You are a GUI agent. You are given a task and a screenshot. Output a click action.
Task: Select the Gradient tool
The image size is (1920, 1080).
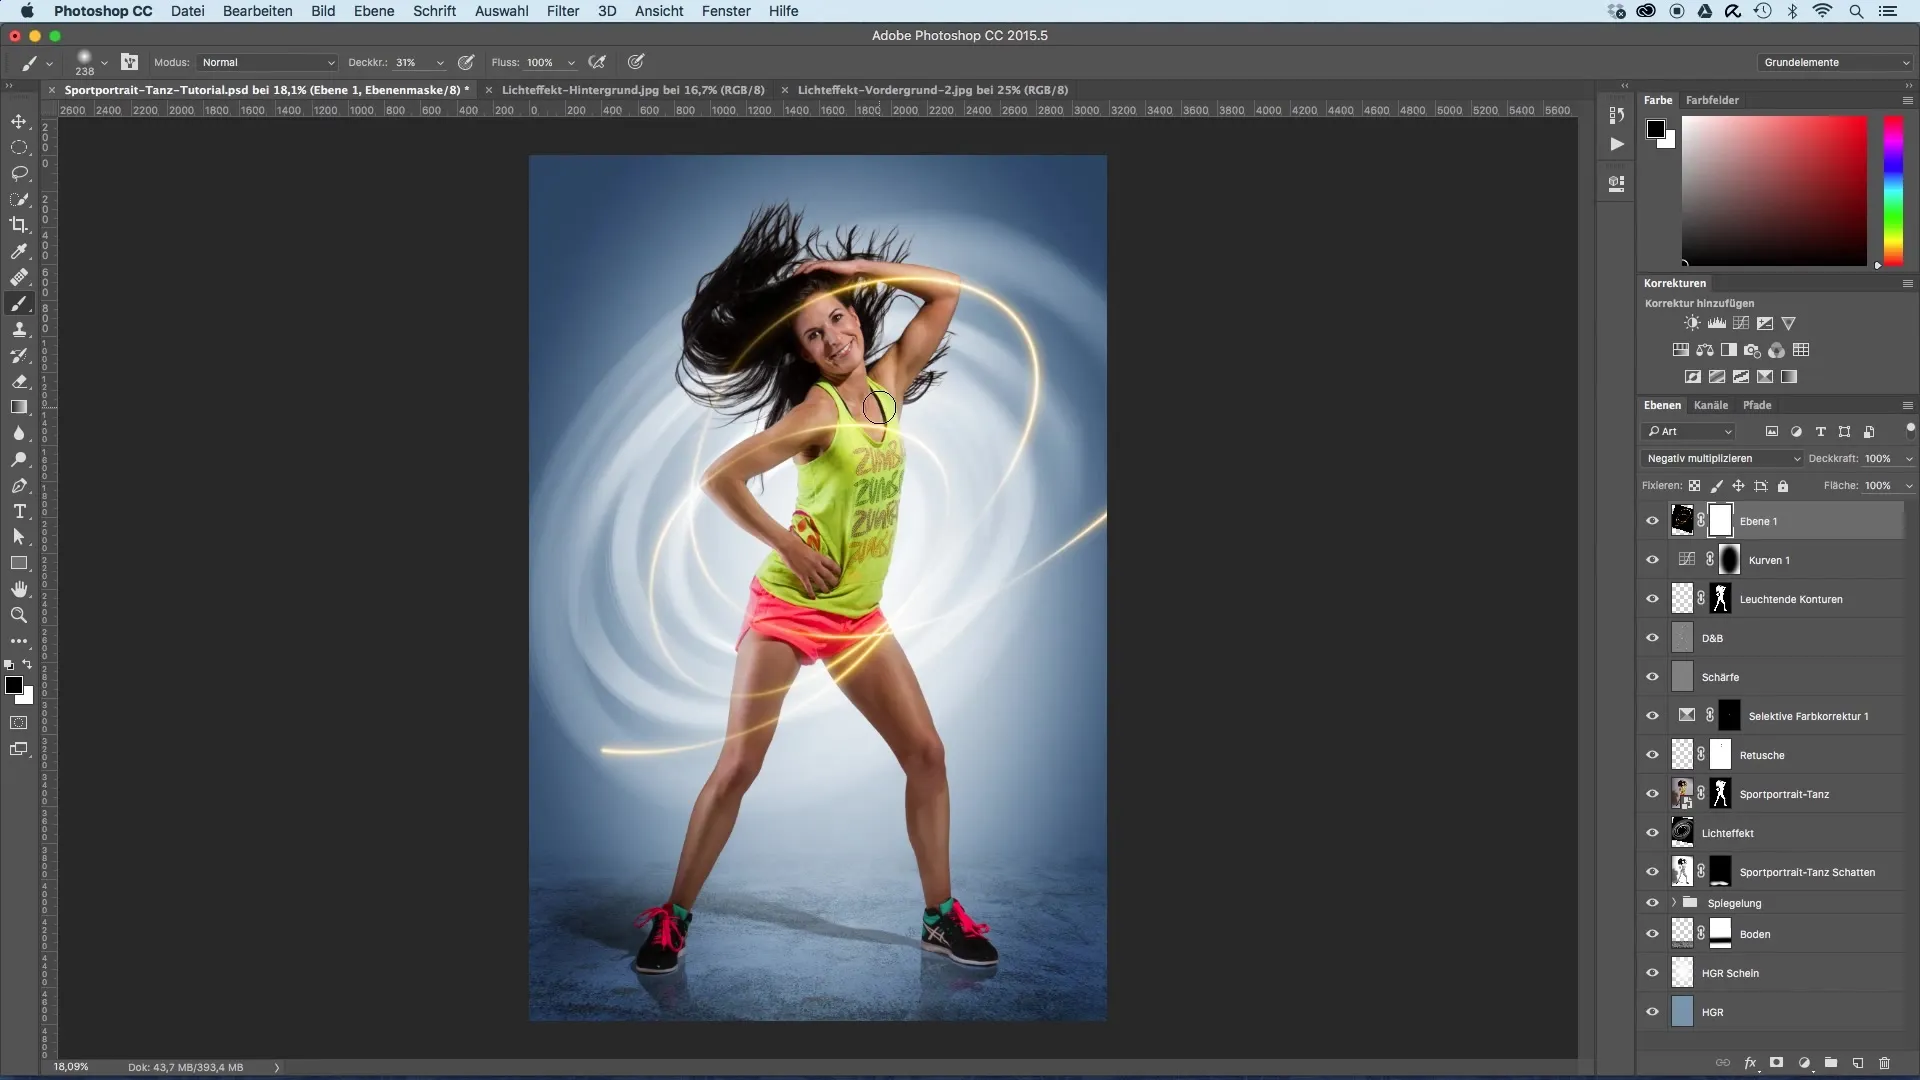pos(19,407)
